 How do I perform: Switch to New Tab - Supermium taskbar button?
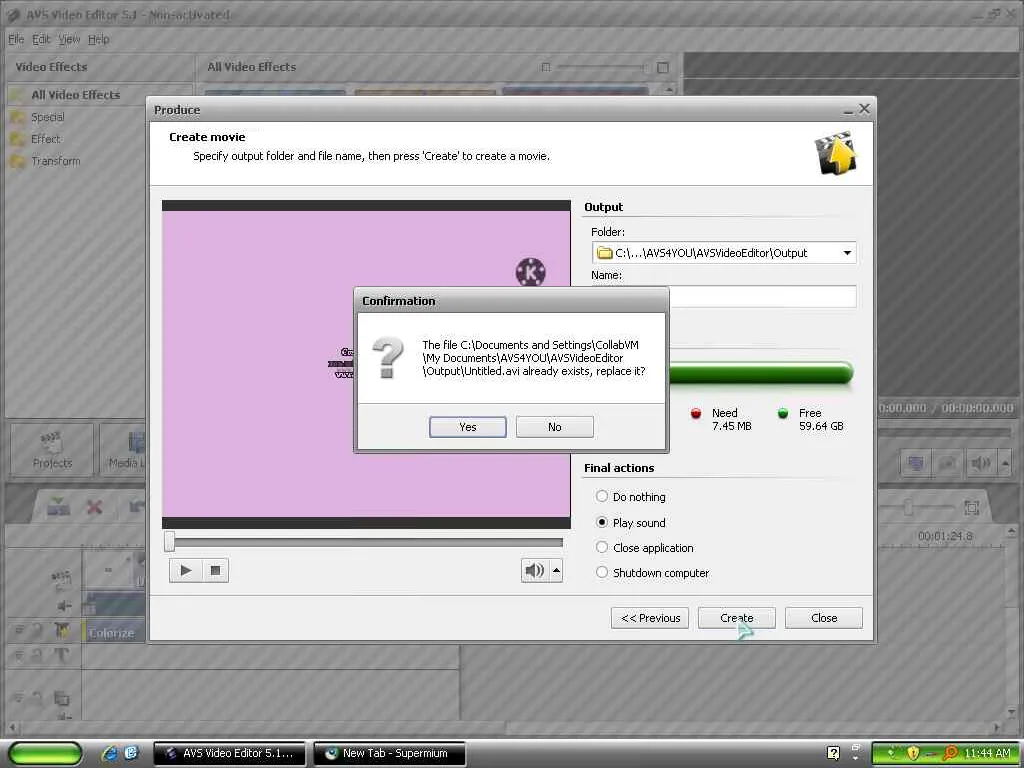click(389, 753)
